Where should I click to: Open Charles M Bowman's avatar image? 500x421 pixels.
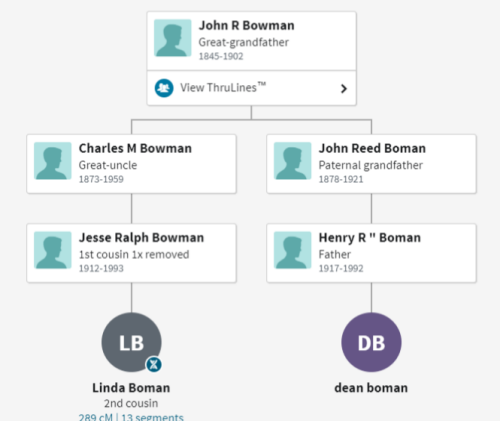[53, 161]
